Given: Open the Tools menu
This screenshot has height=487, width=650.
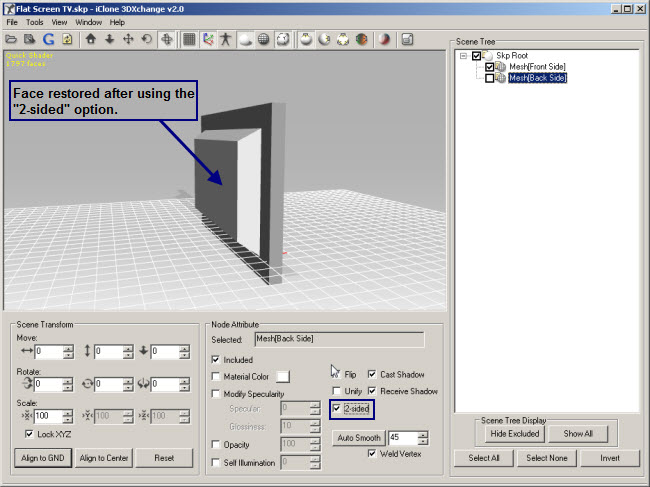Looking at the screenshot, I should (35, 22).
